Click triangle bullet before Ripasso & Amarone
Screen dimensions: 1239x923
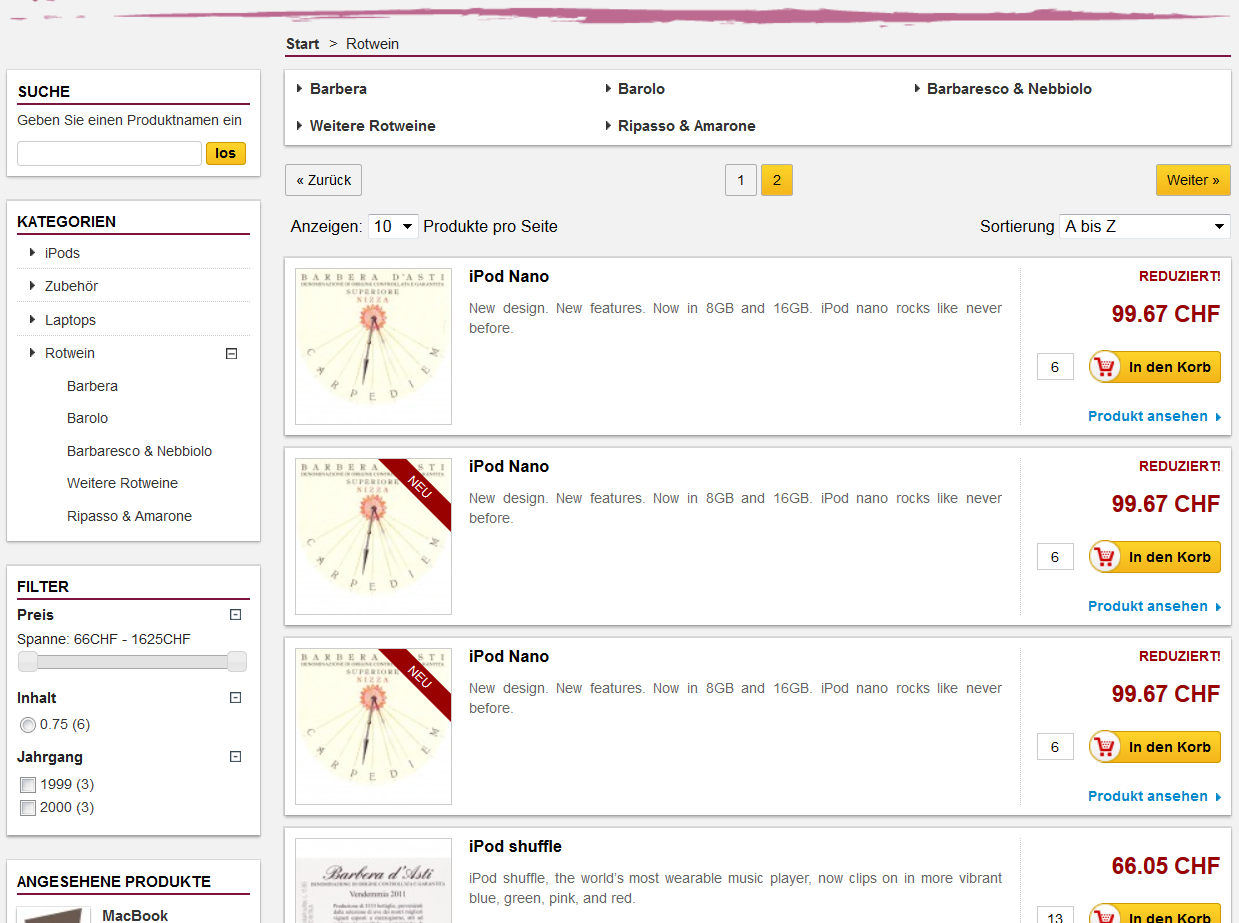(x=608, y=126)
